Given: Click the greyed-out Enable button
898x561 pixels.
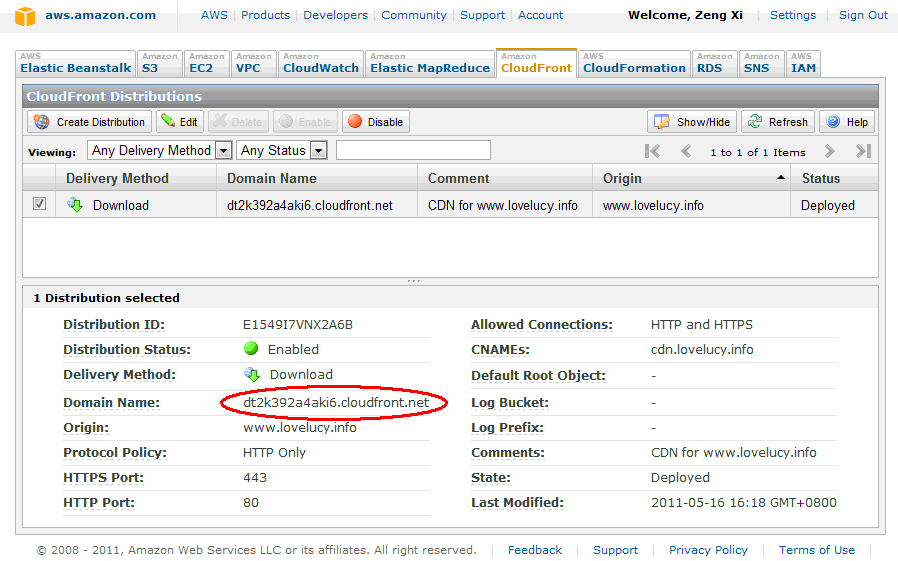Looking at the screenshot, I should tap(305, 122).
